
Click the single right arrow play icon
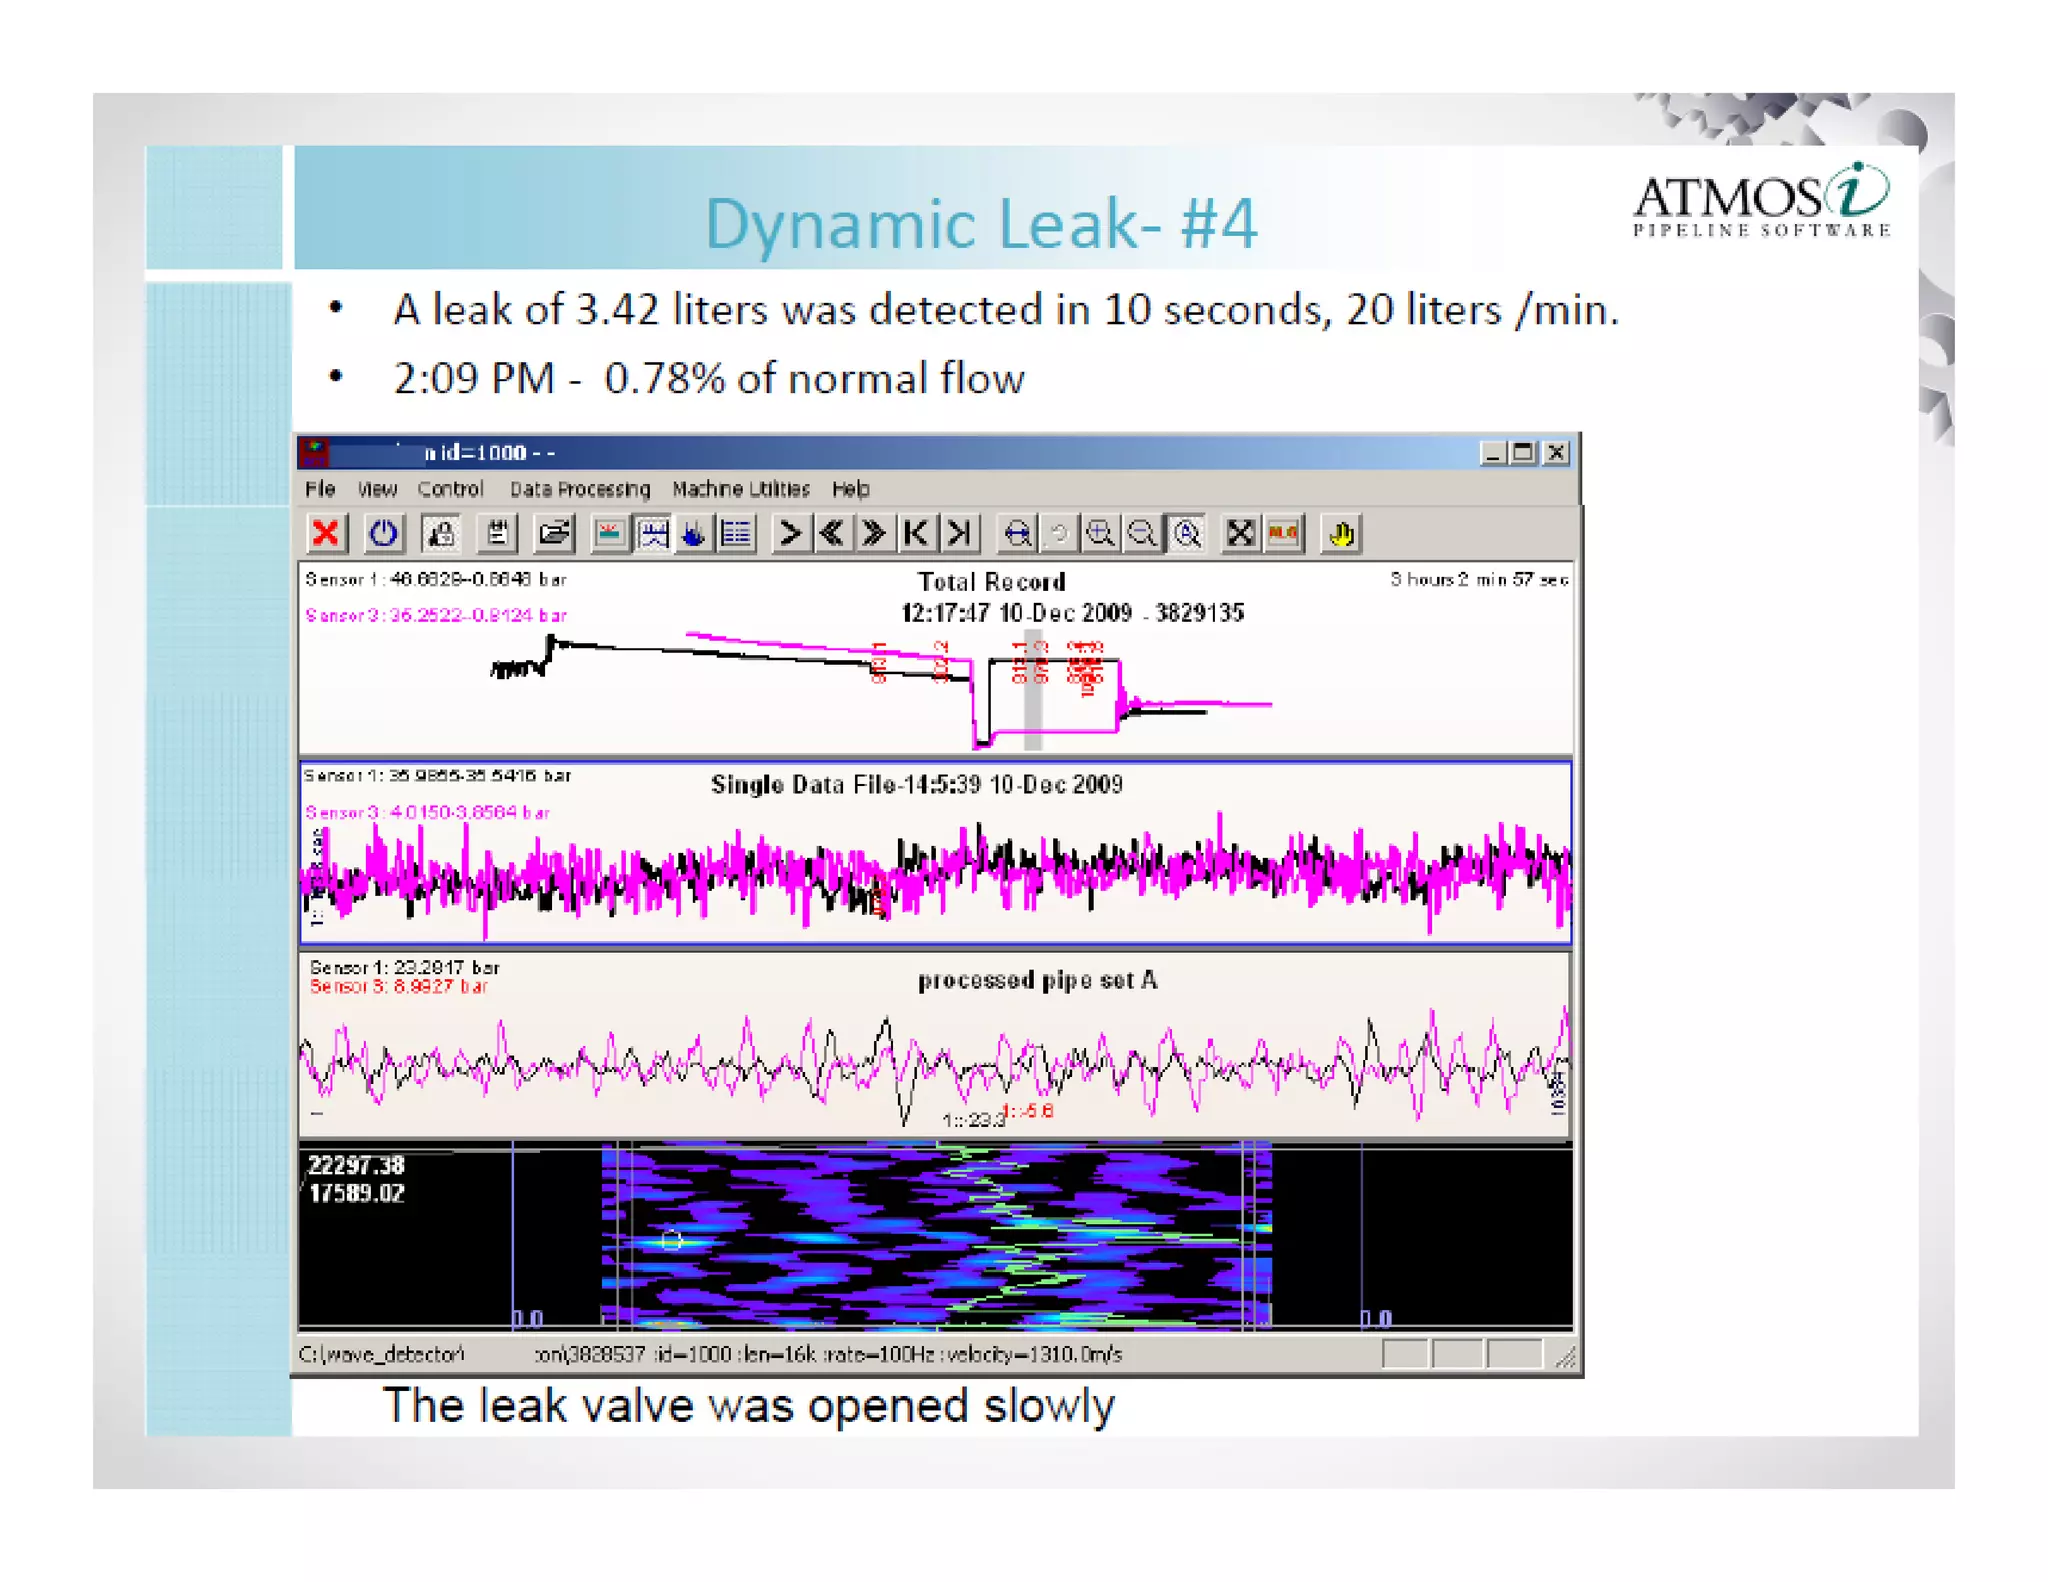coord(789,533)
